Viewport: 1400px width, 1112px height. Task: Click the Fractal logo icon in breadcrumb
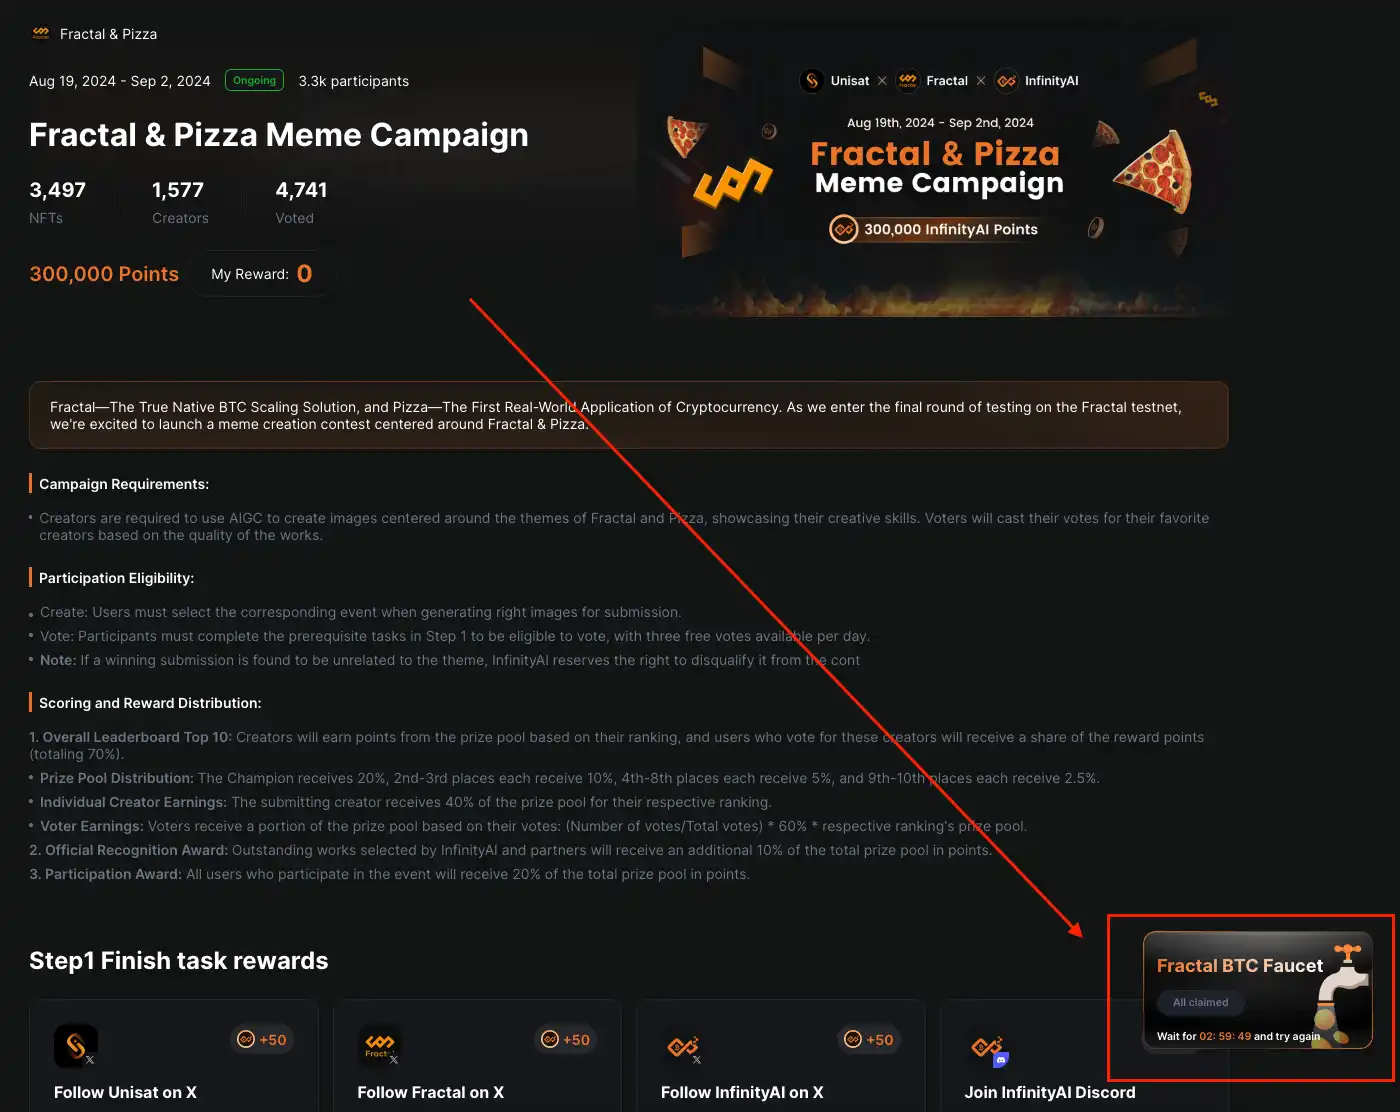pos(41,33)
